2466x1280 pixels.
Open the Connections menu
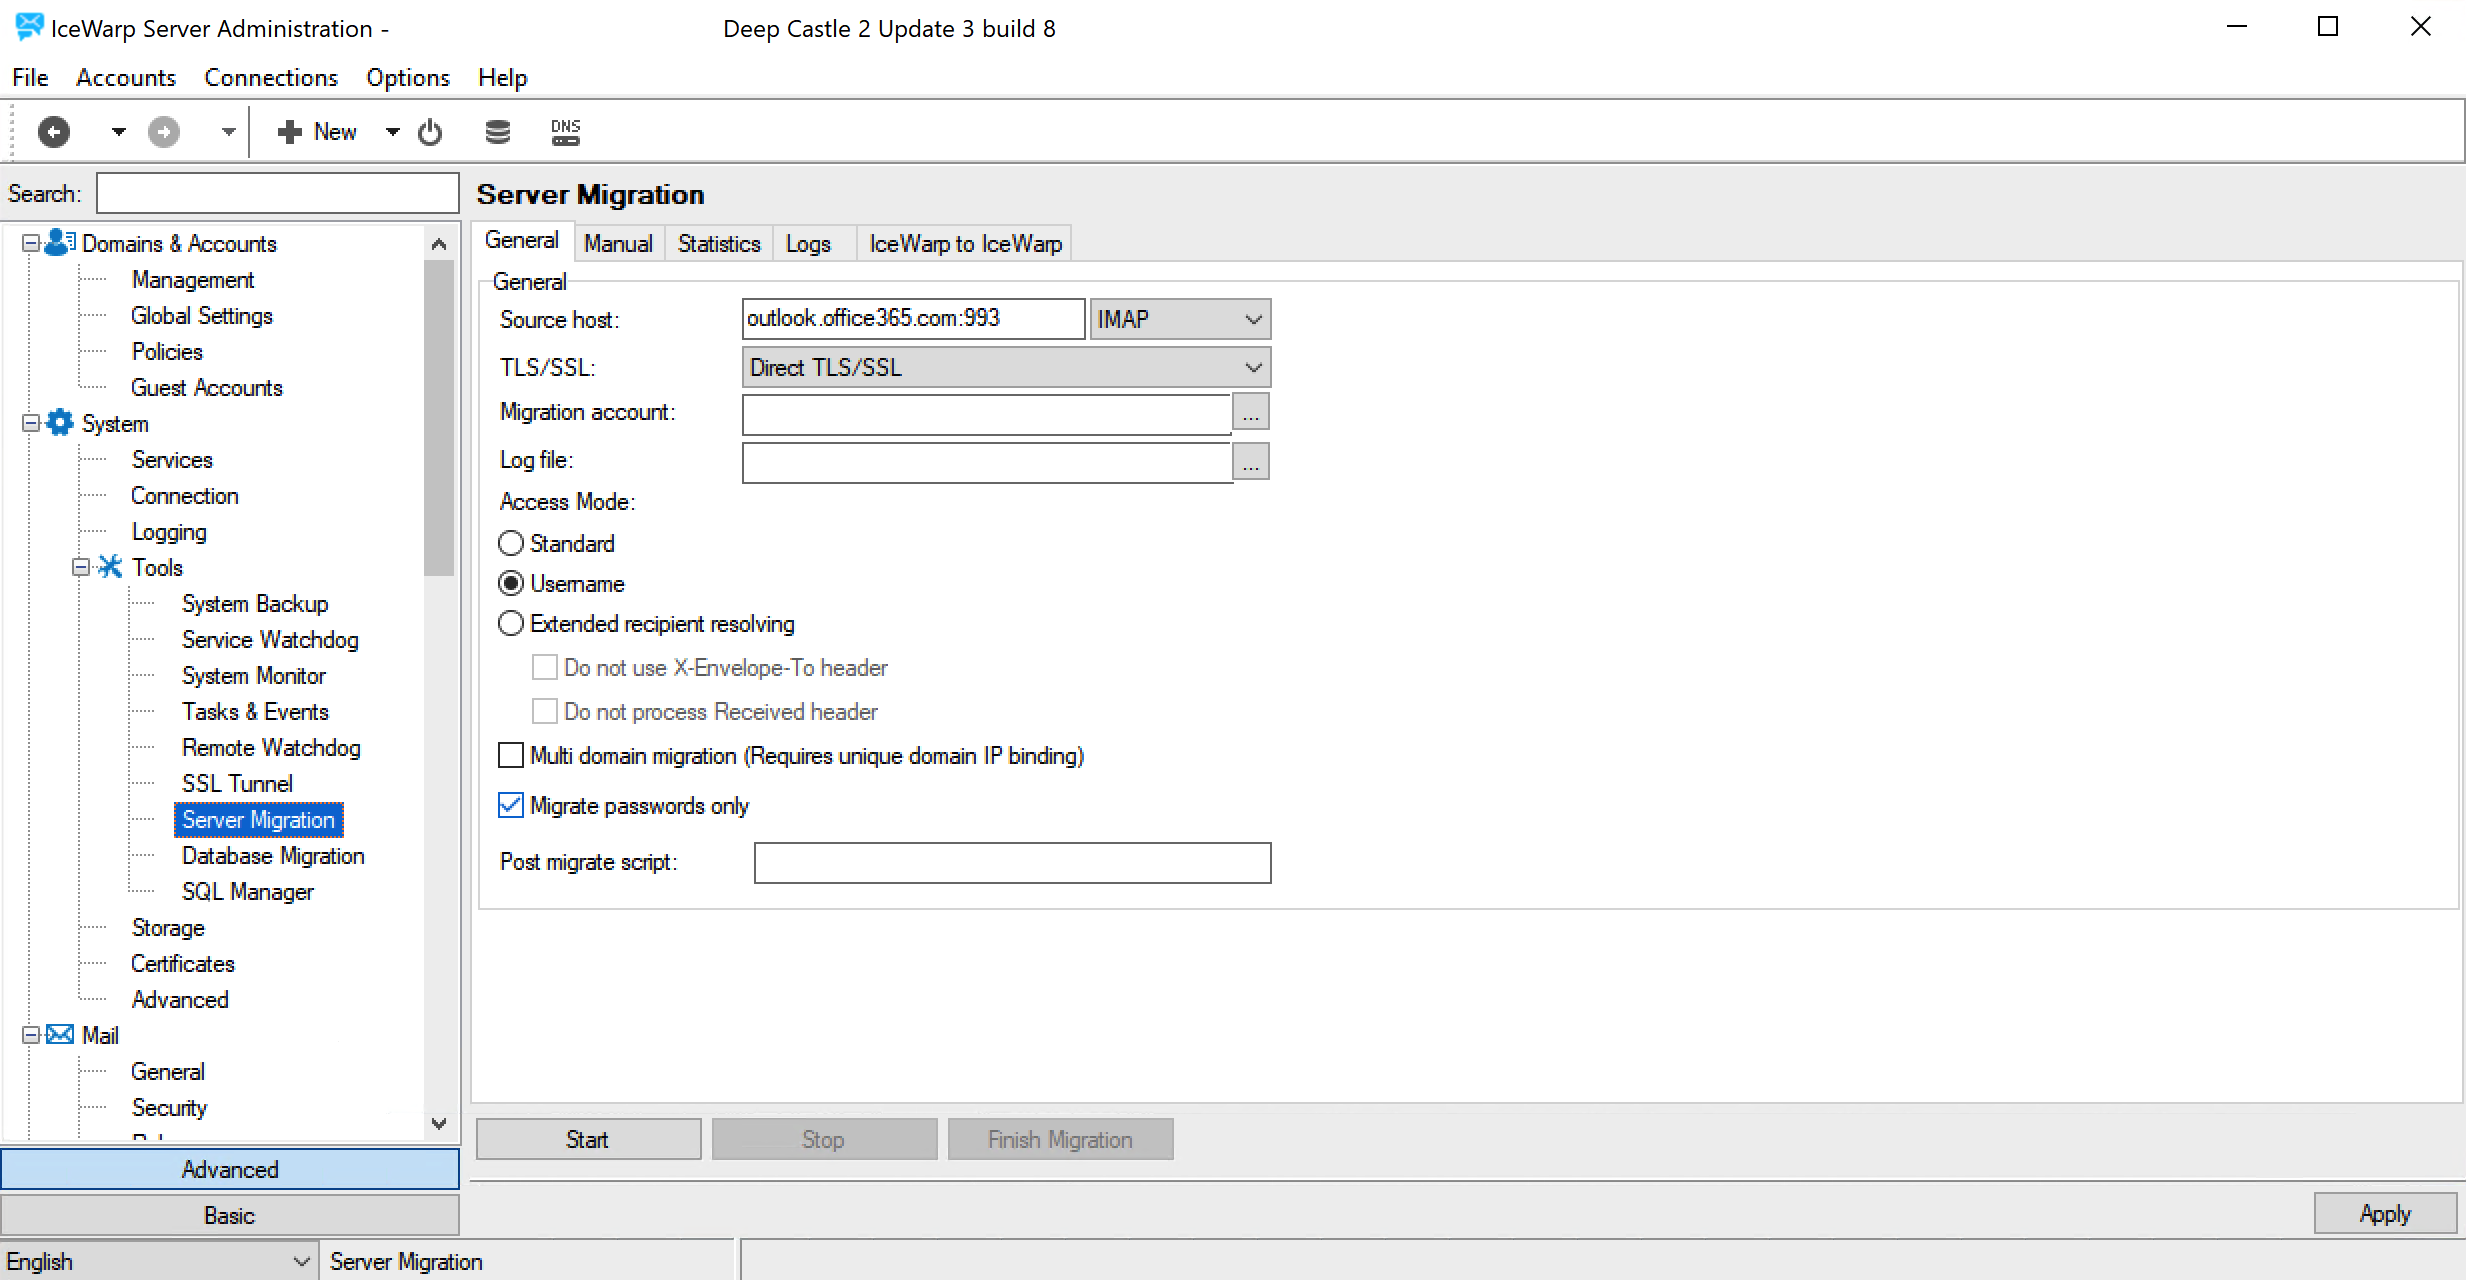[x=271, y=77]
